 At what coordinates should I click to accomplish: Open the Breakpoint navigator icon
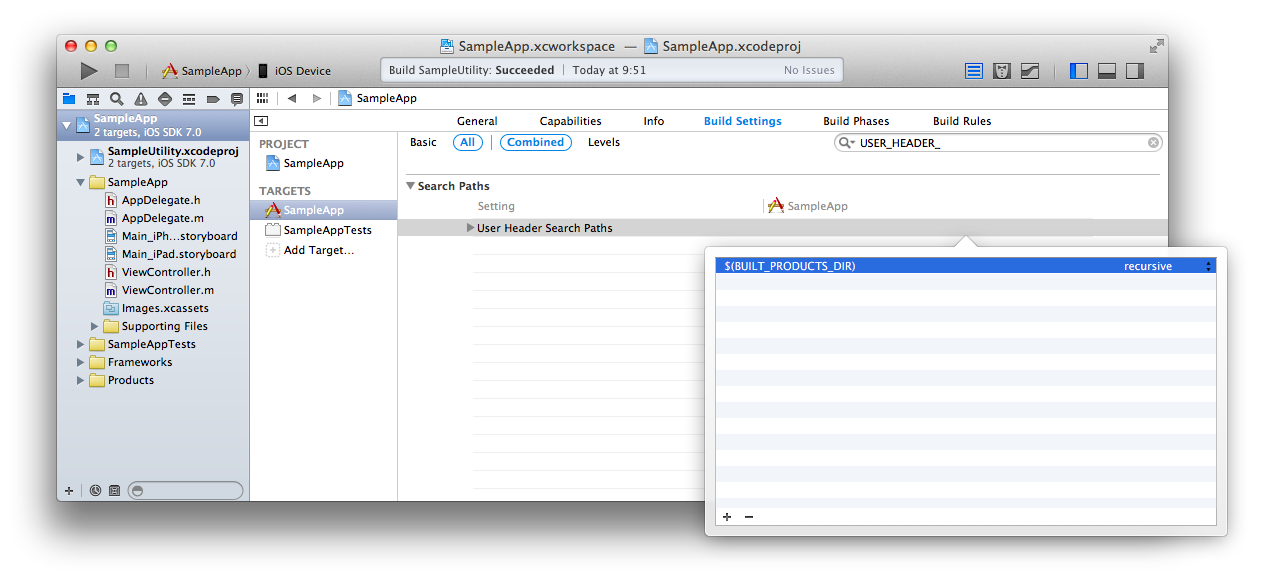[213, 99]
